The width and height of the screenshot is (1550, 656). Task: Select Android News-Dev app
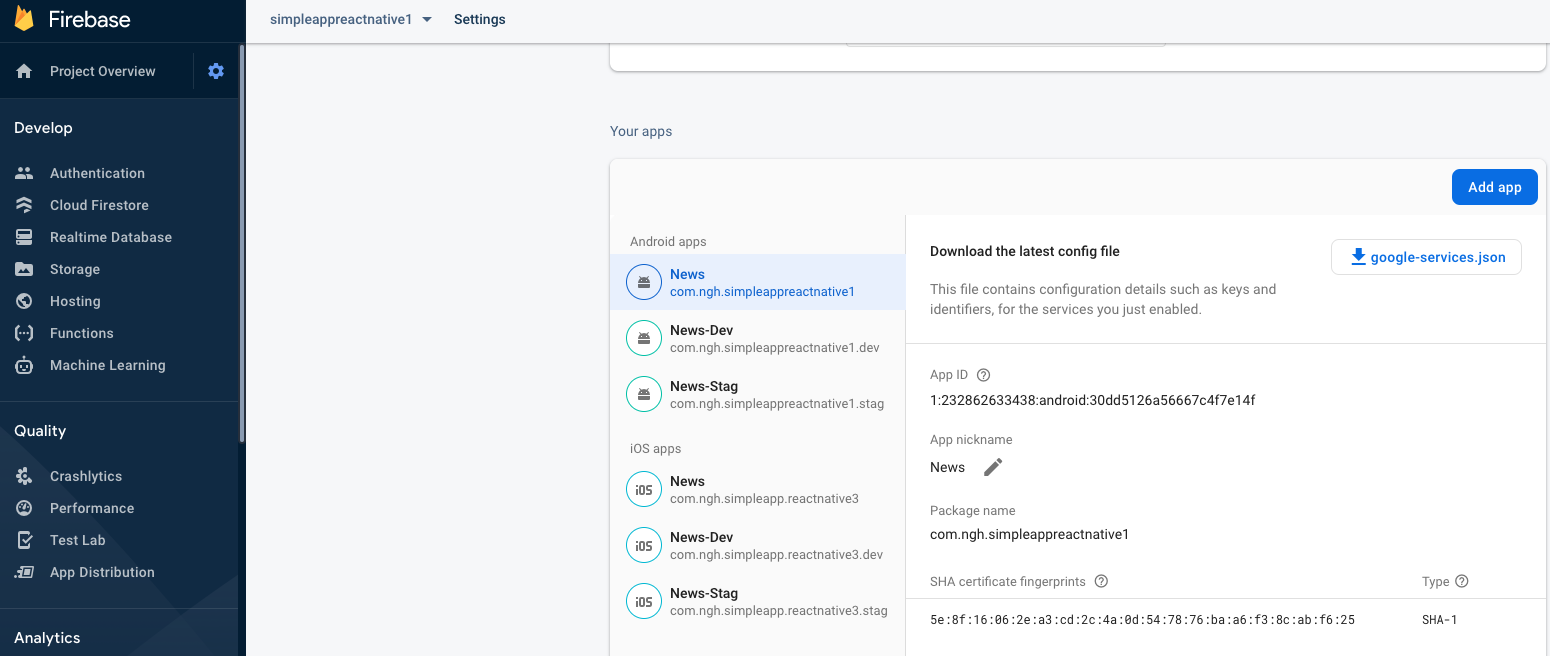[x=757, y=338]
